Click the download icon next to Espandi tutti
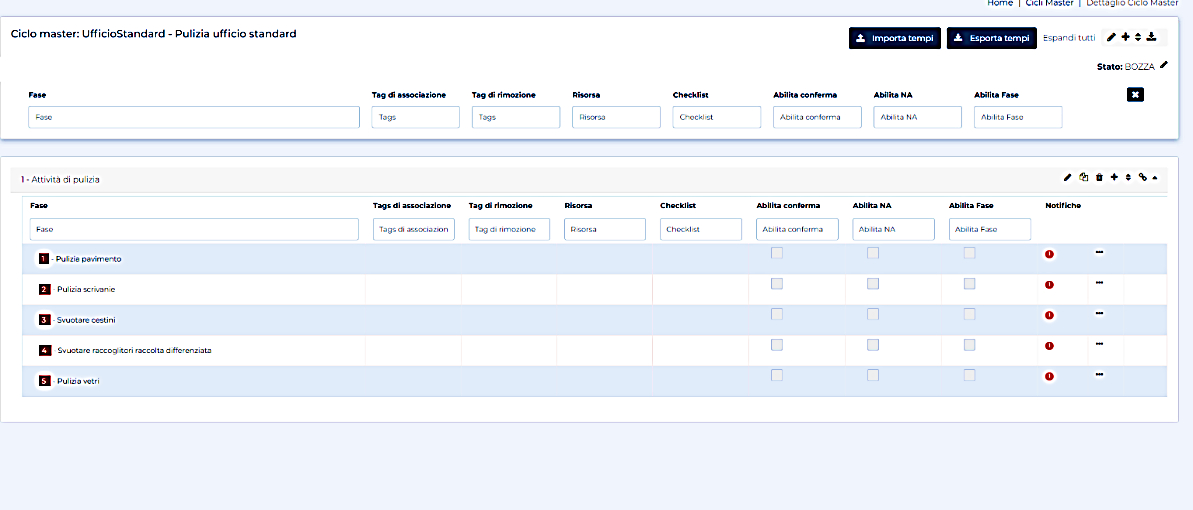 click(x=1151, y=38)
